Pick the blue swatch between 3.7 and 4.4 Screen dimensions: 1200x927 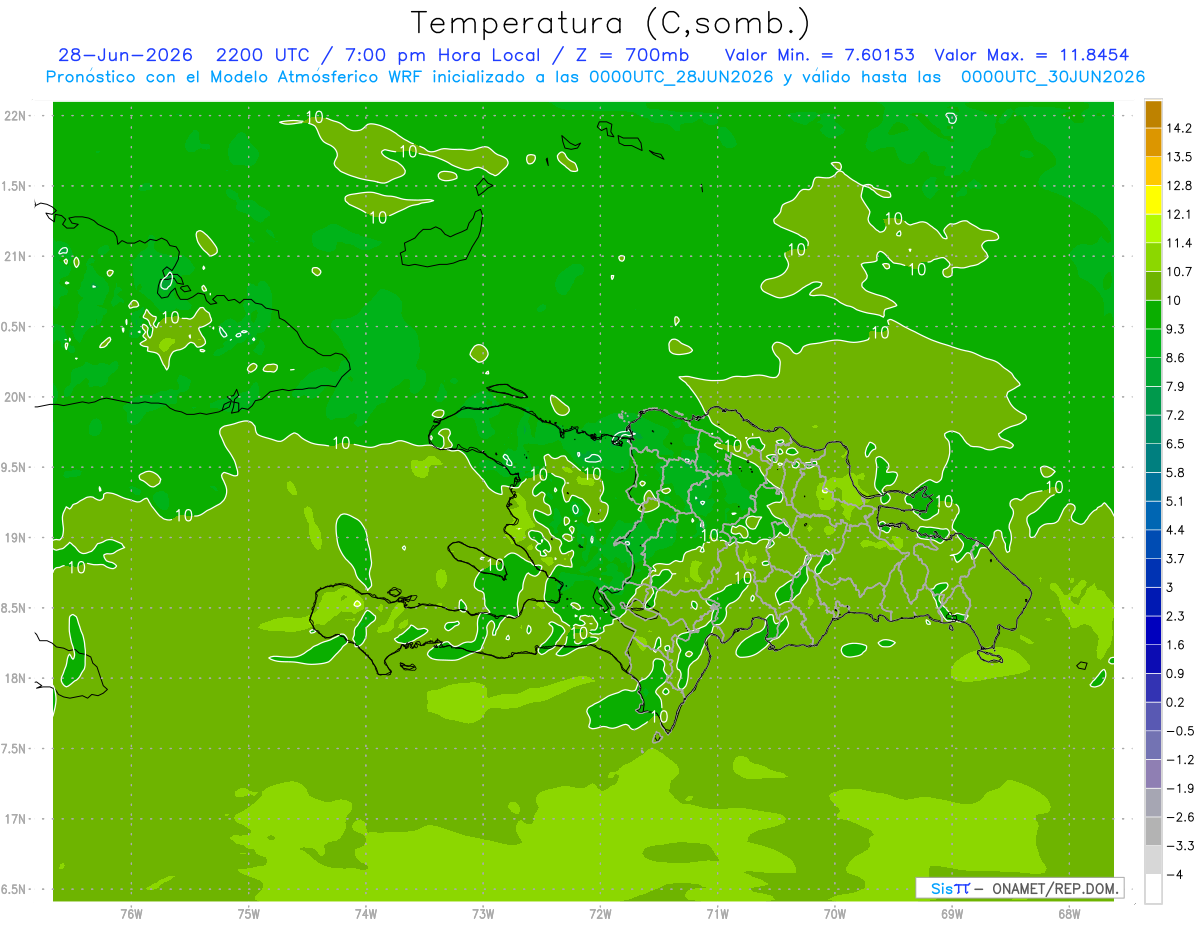pyautogui.click(x=1153, y=544)
